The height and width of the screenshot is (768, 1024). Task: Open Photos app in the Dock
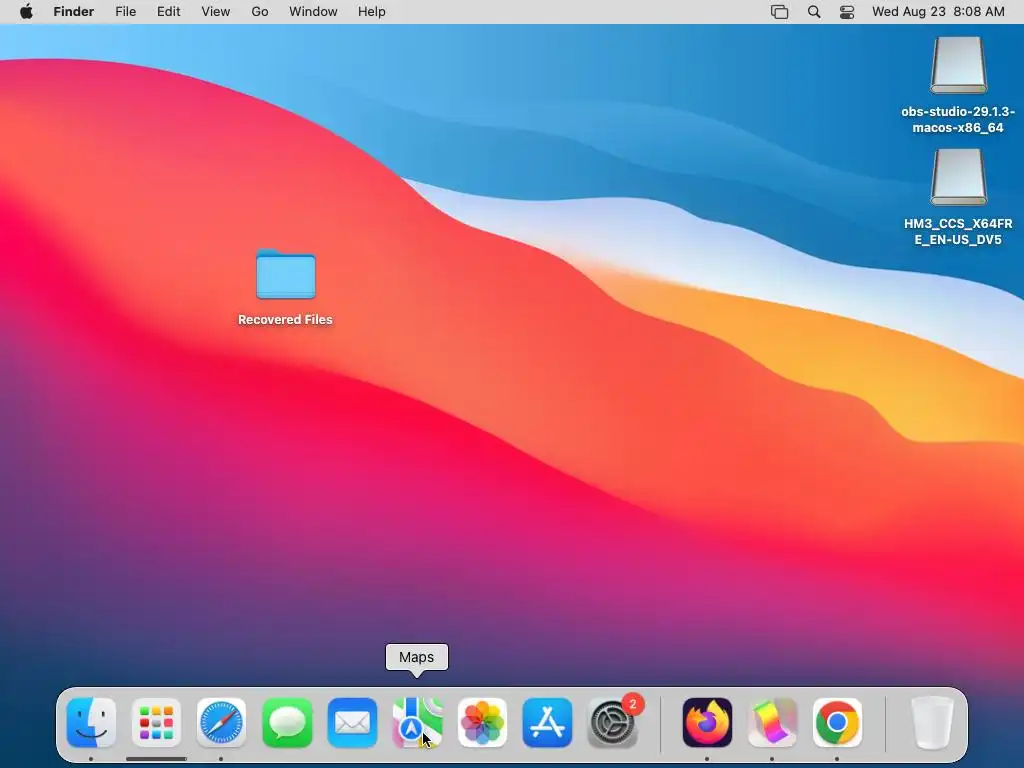[482, 723]
